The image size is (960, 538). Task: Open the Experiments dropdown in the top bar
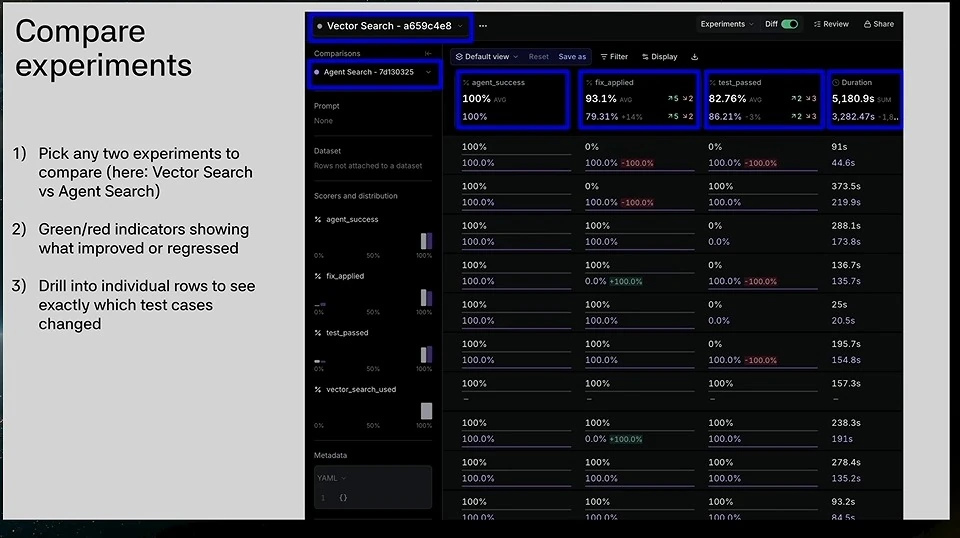tap(727, 24)
